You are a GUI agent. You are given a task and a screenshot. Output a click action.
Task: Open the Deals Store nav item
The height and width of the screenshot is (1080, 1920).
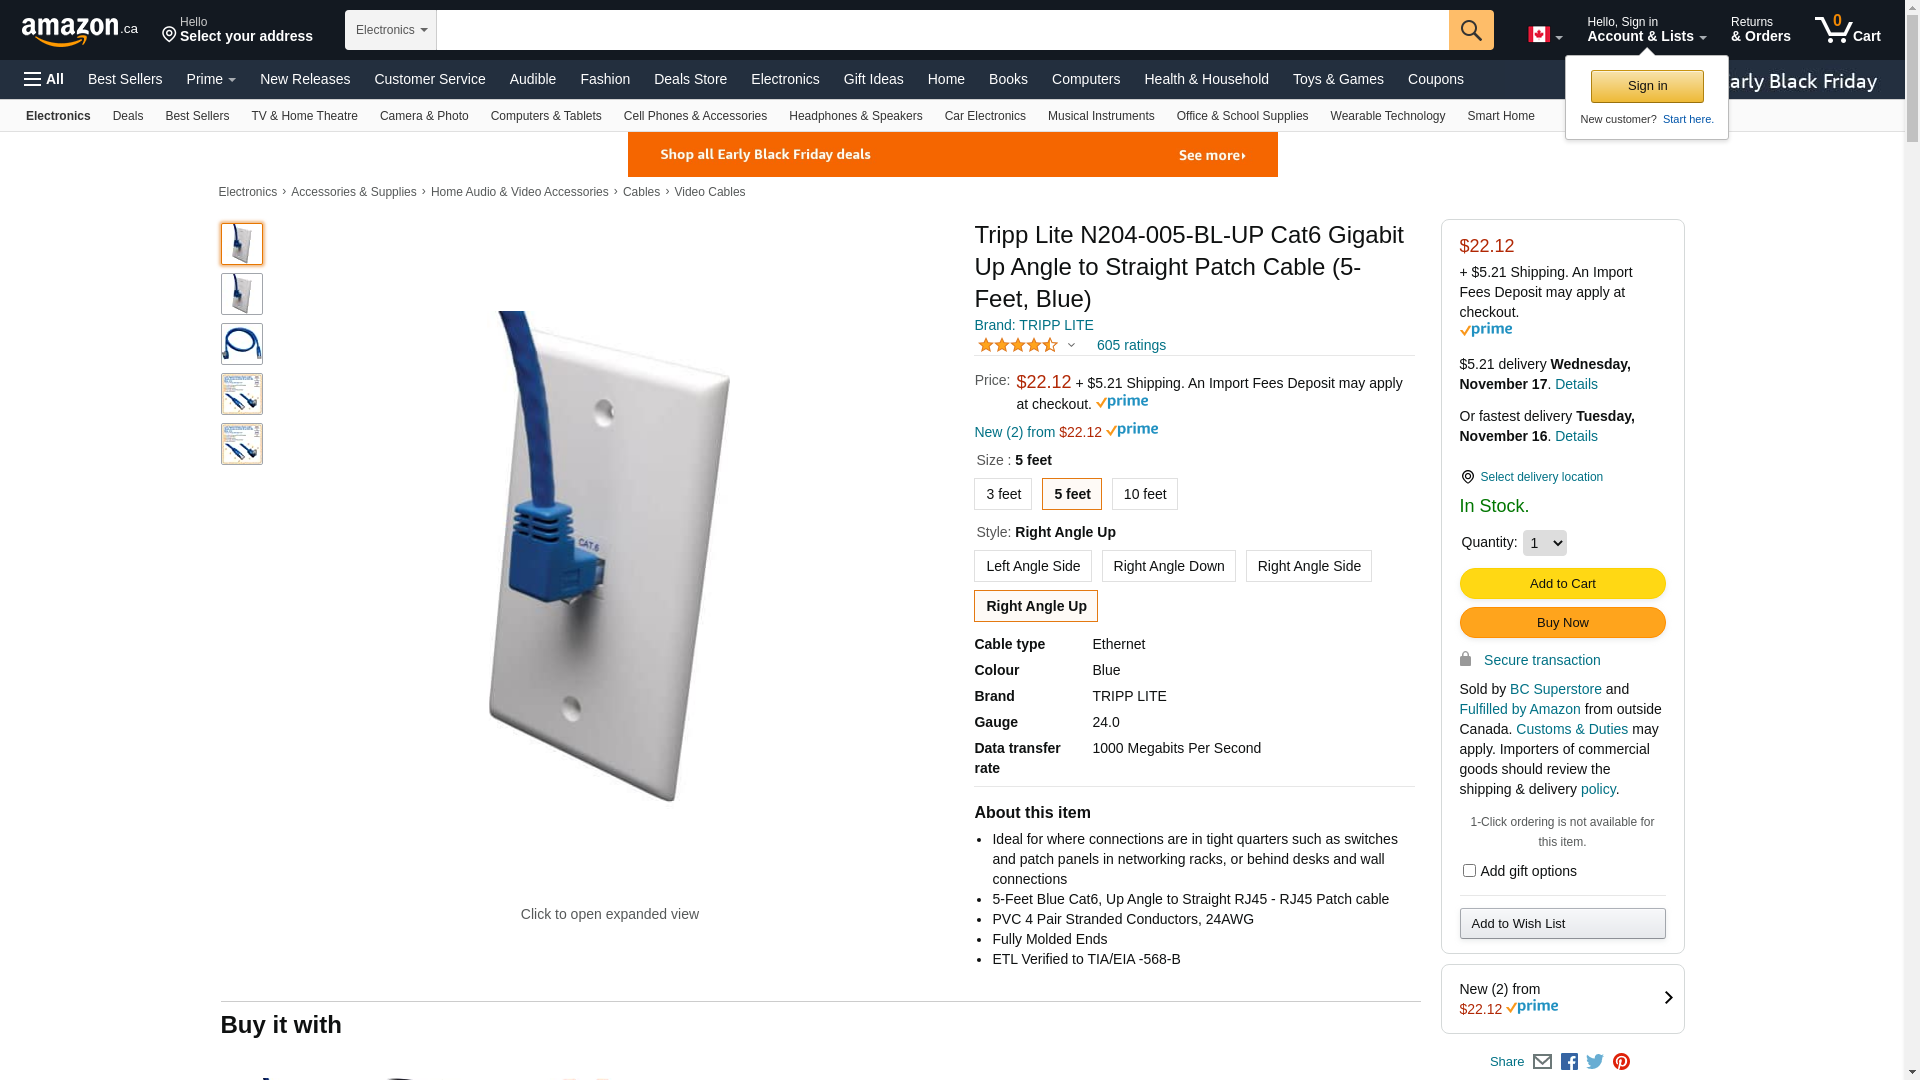click(690, 79)
